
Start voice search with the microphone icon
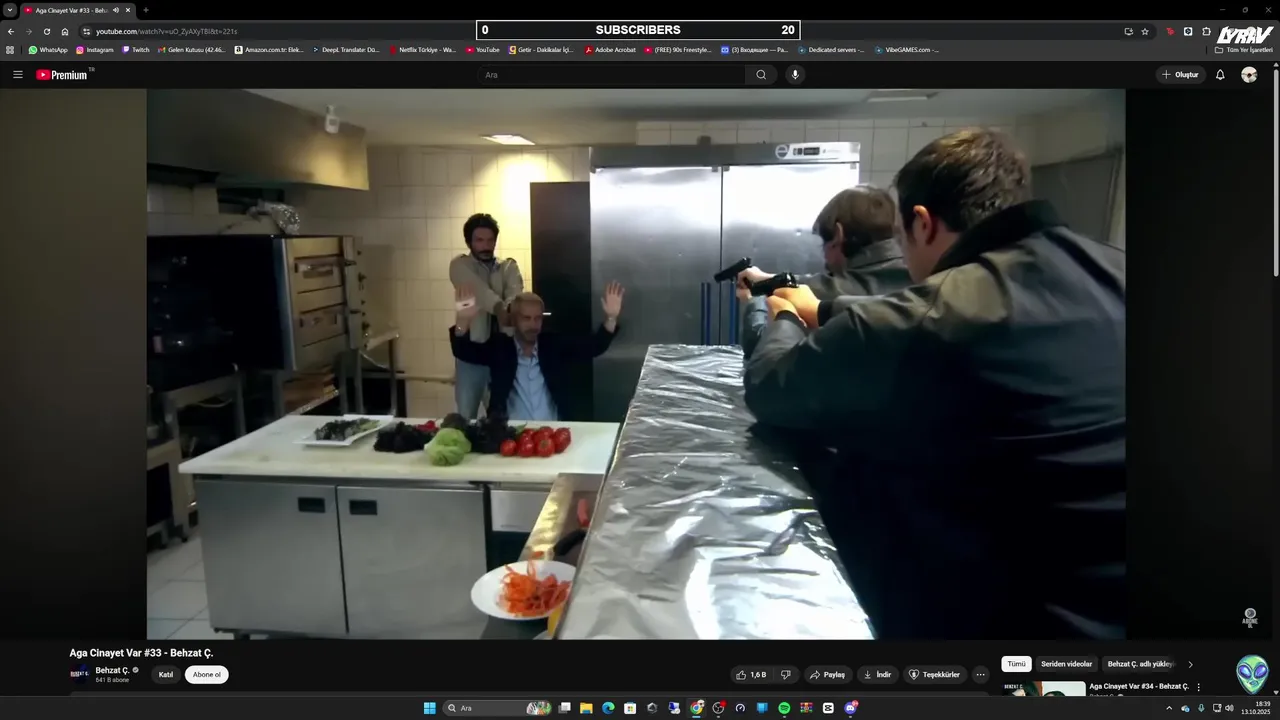pyautogui.click(x=795, y=75)
